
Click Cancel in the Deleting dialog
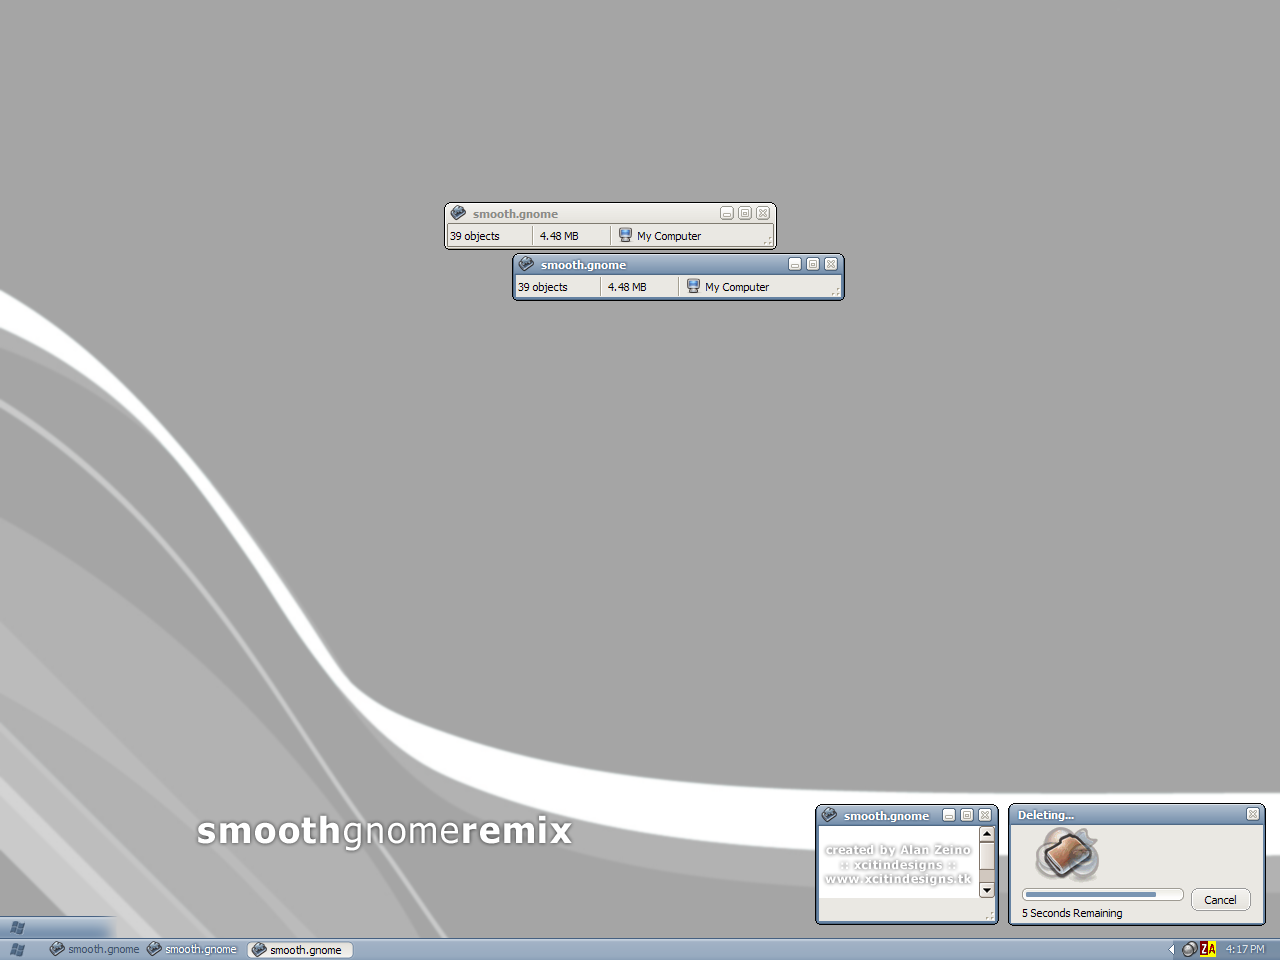(x=1220, y=900)
